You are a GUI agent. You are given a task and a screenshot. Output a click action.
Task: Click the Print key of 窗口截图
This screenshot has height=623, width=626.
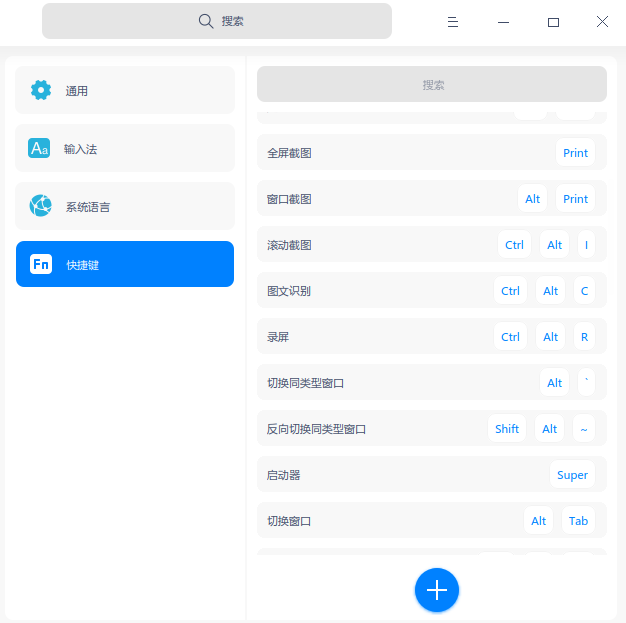575,199
